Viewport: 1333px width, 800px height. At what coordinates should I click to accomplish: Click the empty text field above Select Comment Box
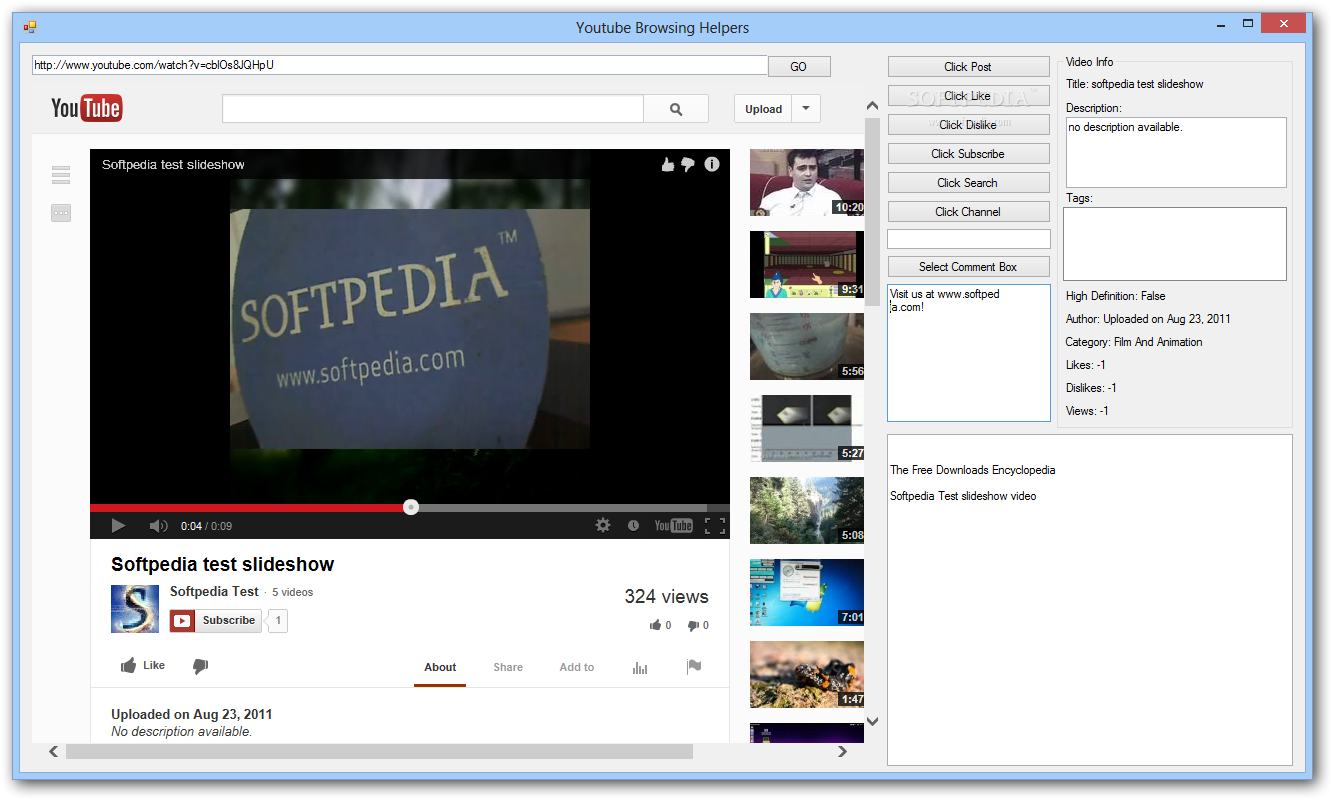pyautogui.click(x=969, y=239)
